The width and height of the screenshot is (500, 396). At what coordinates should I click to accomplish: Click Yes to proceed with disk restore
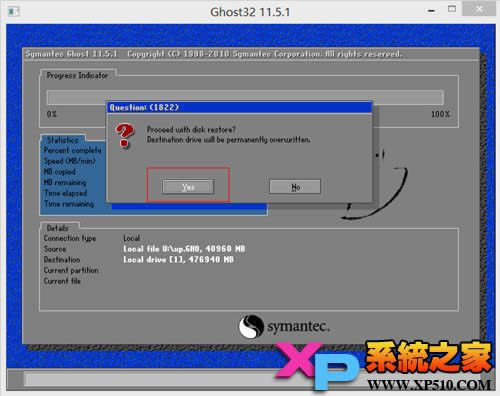[x=188, y=187]
